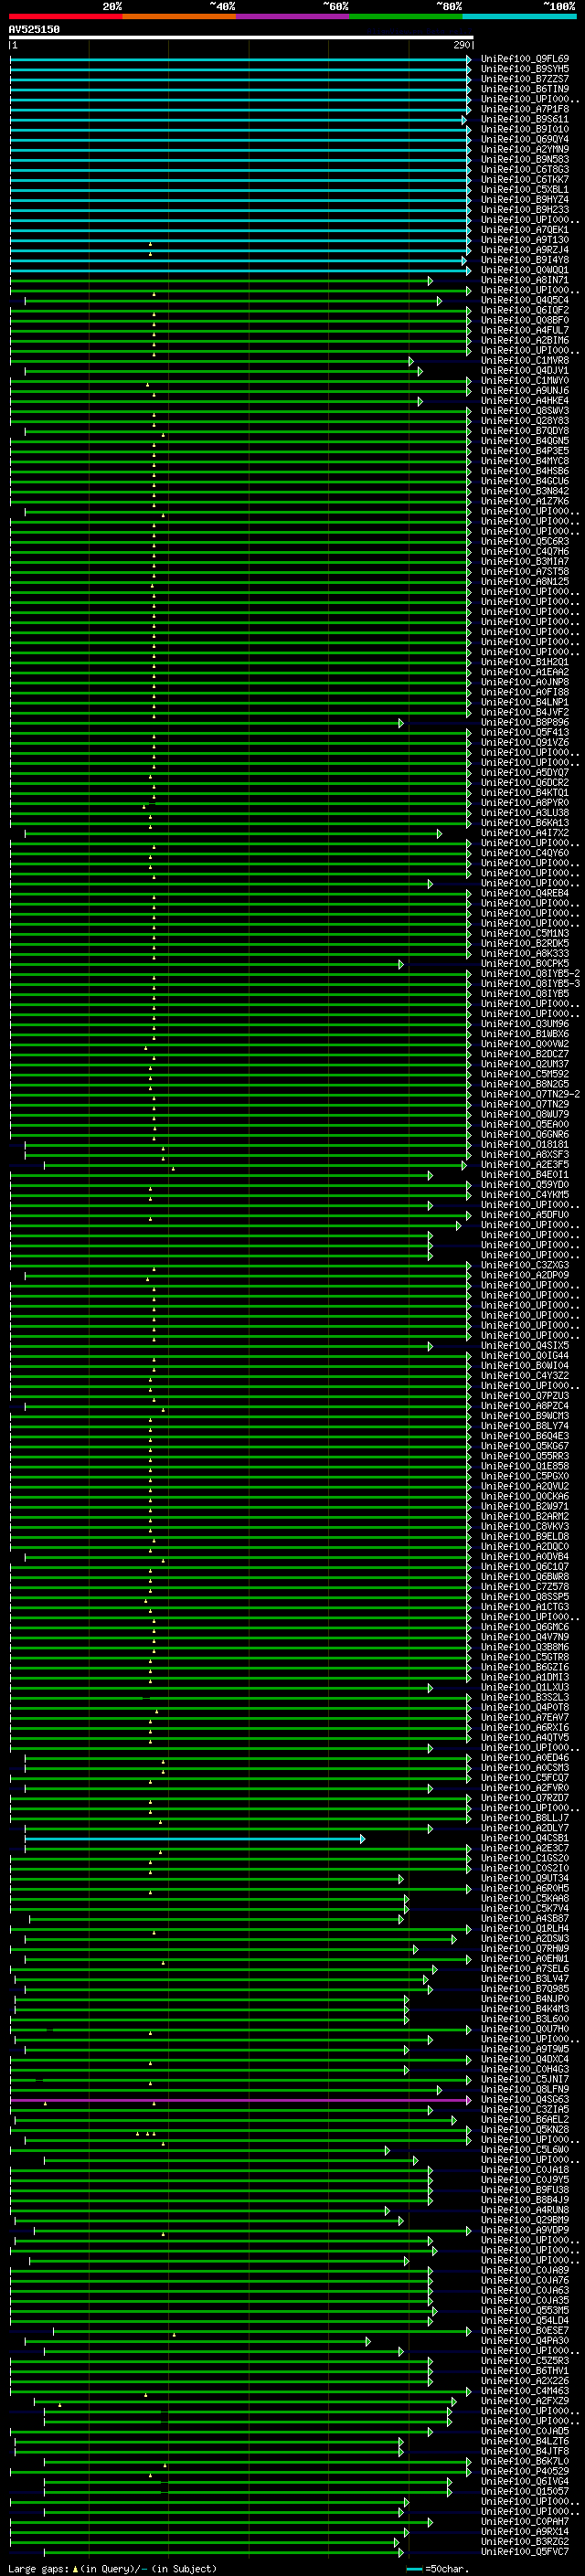Viewport: 585px width, 2576px height.
Task: Click the red 20% identity legend segment
Action: (x=65, y=16)
